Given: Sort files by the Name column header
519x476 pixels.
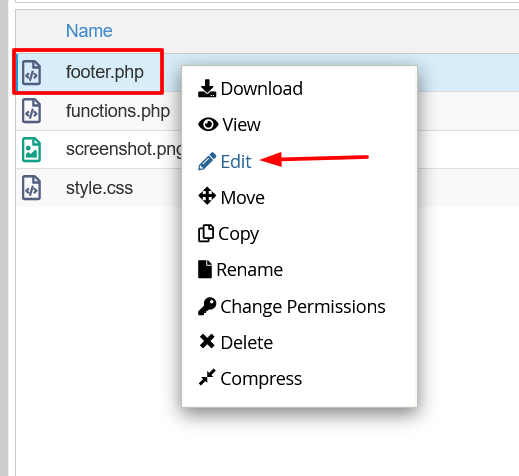Looking at the screenshot, I should click(x=89, y=31).
